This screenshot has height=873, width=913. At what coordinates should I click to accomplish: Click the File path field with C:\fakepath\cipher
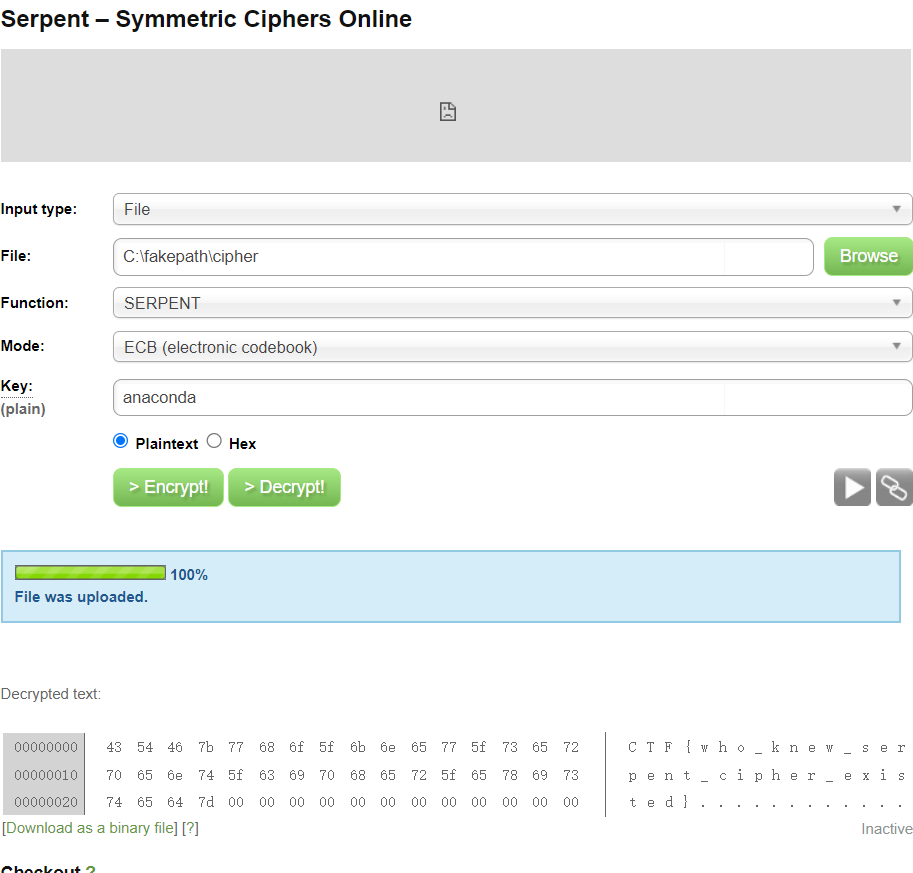462,256
